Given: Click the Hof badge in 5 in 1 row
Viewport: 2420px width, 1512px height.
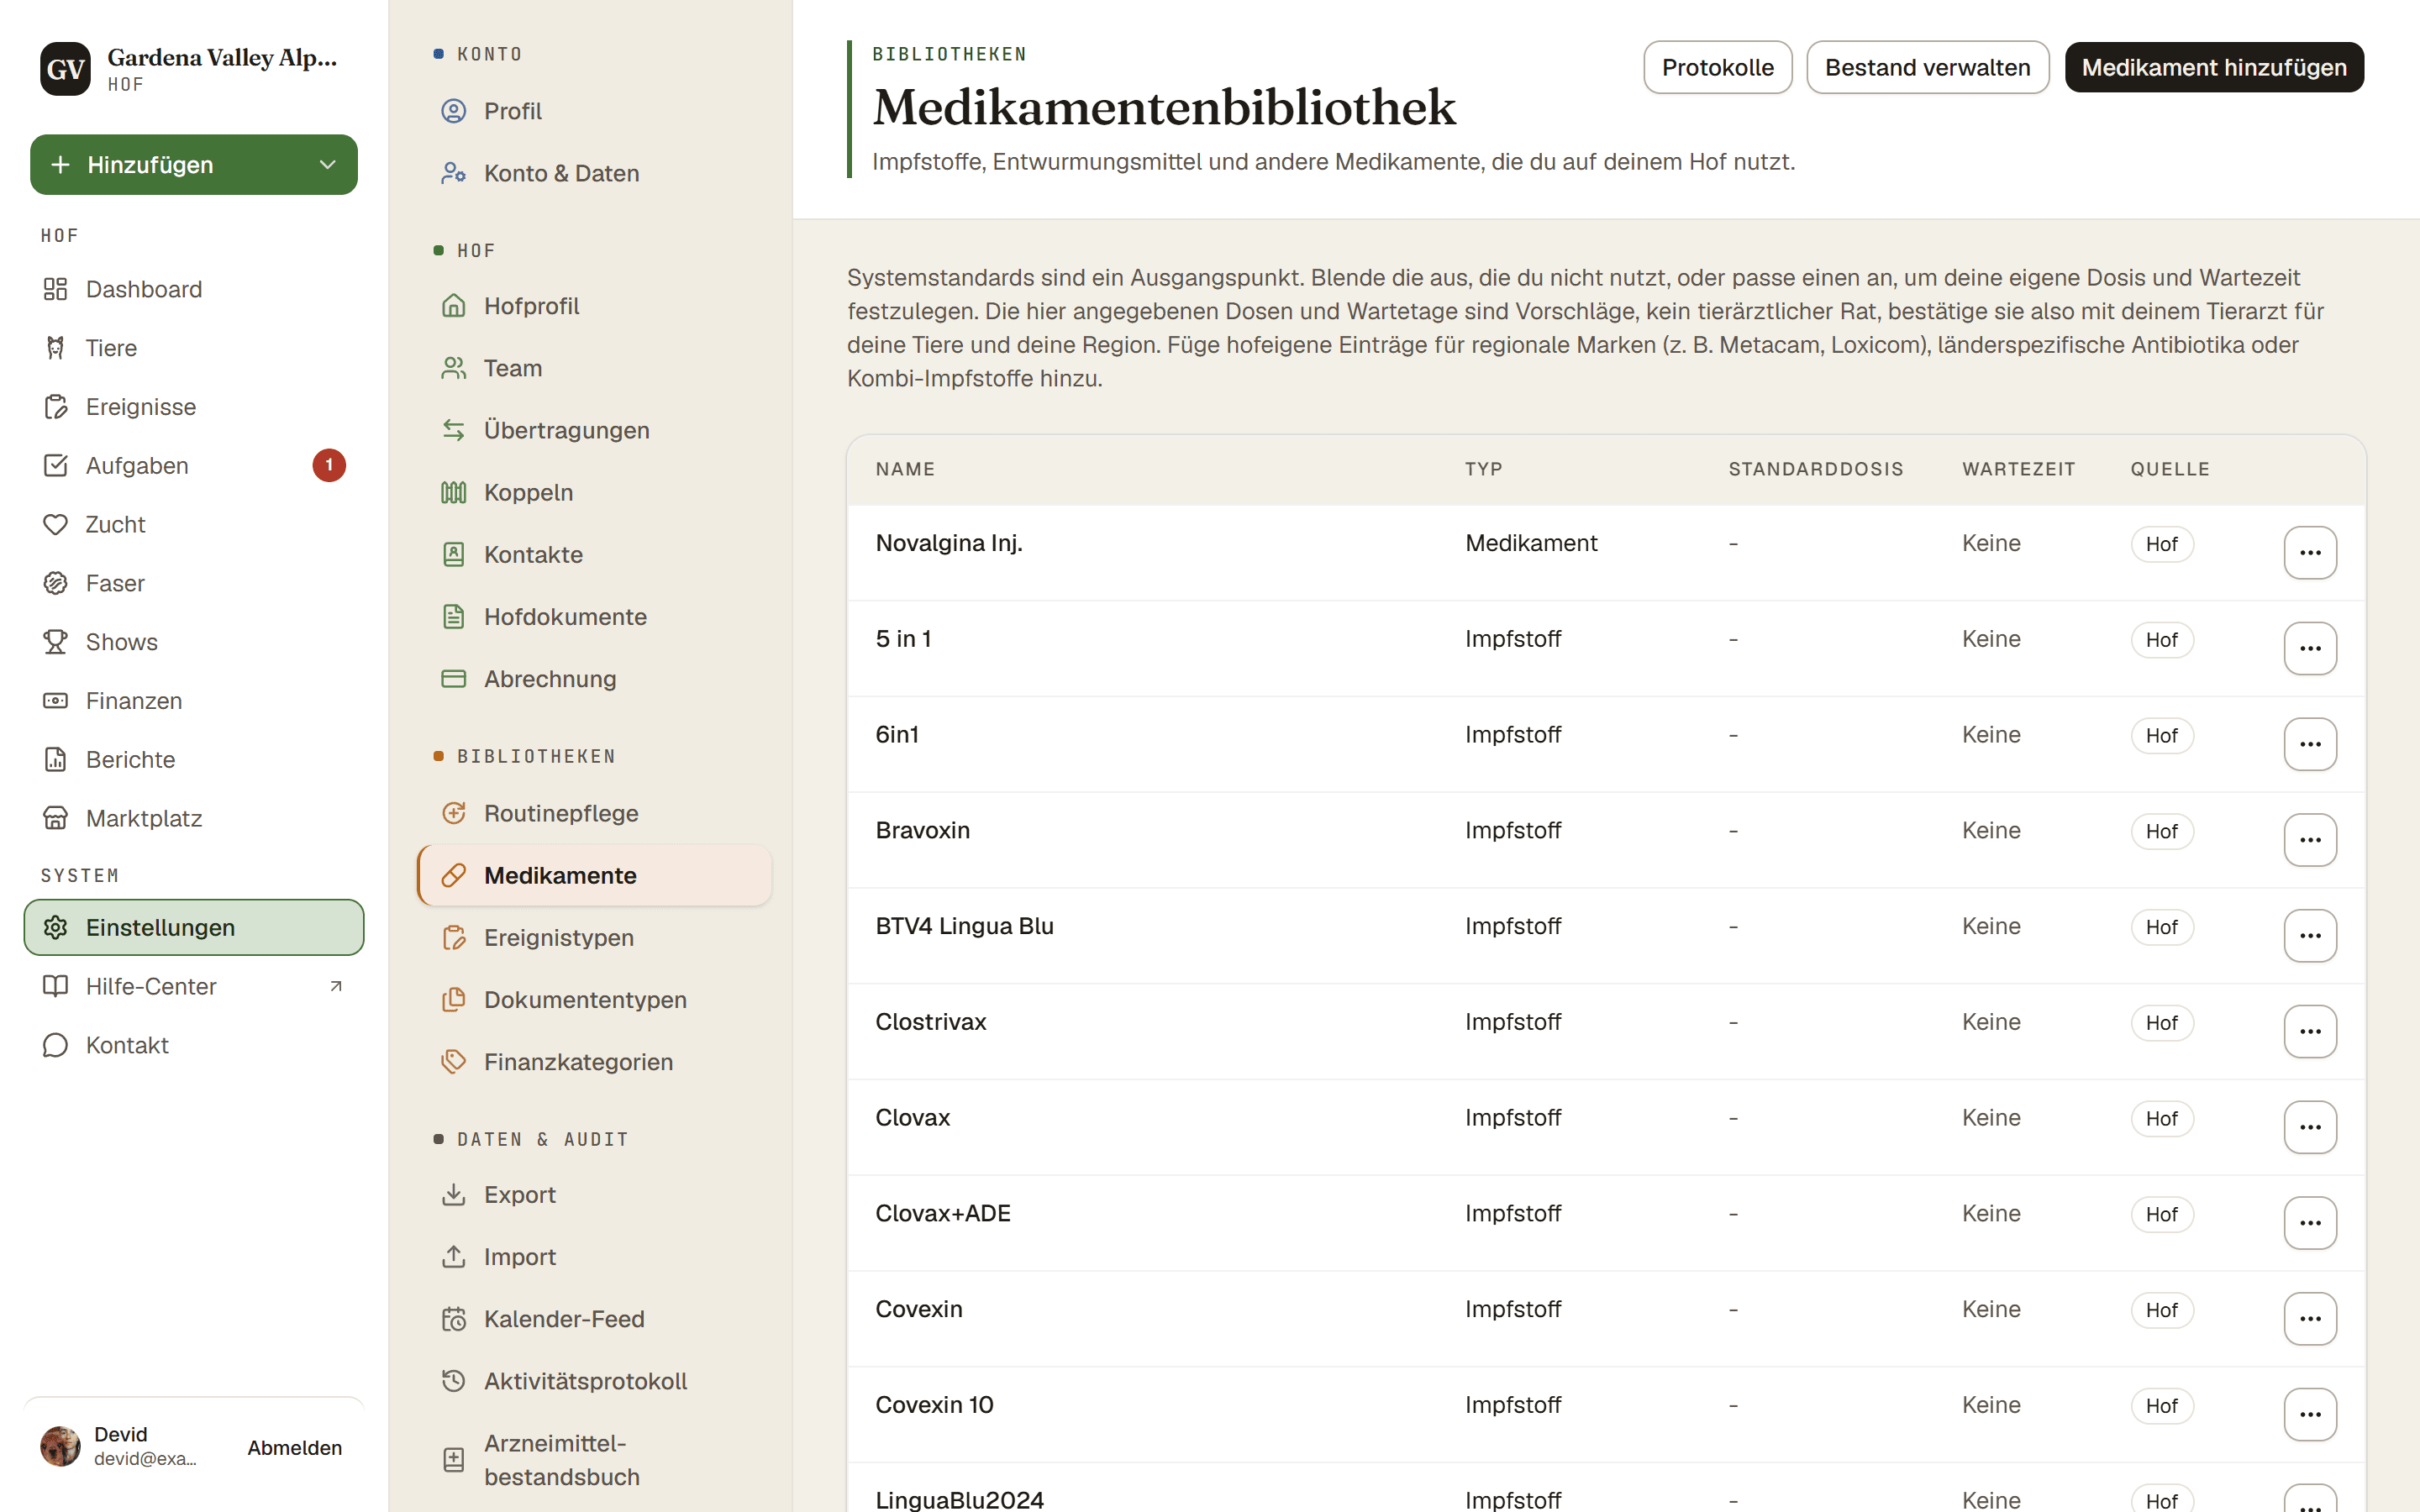Looking at the screenshot, I should (2161, 640).
